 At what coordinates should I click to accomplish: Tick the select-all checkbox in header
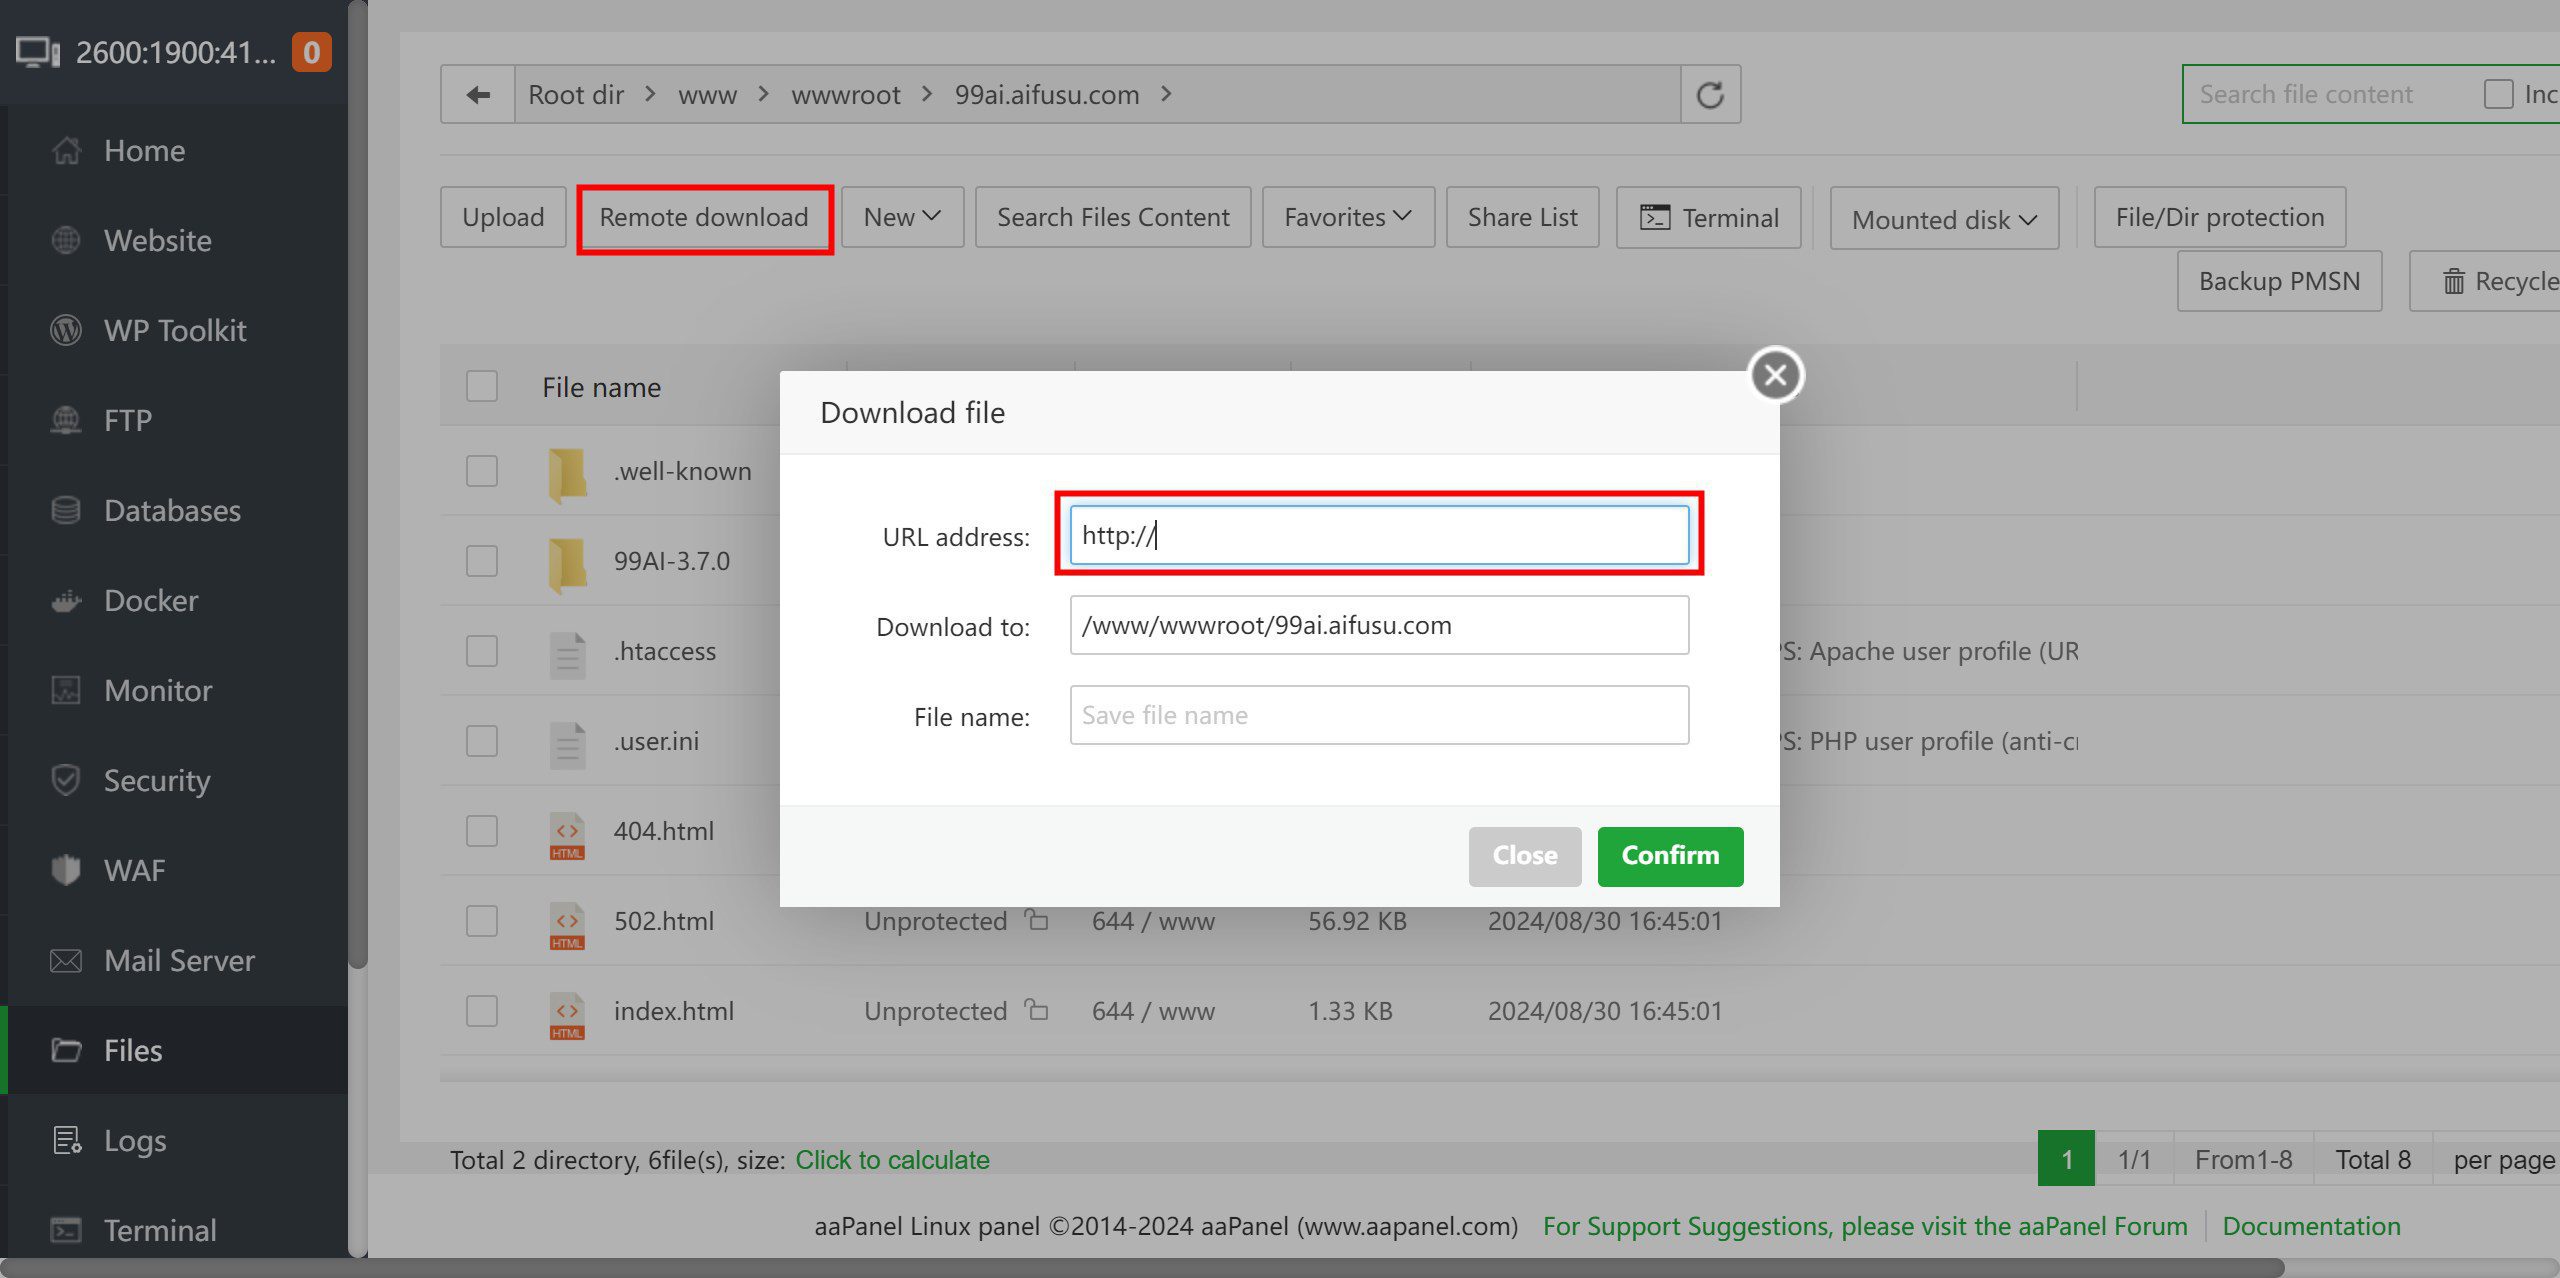(x=482, y=386)
